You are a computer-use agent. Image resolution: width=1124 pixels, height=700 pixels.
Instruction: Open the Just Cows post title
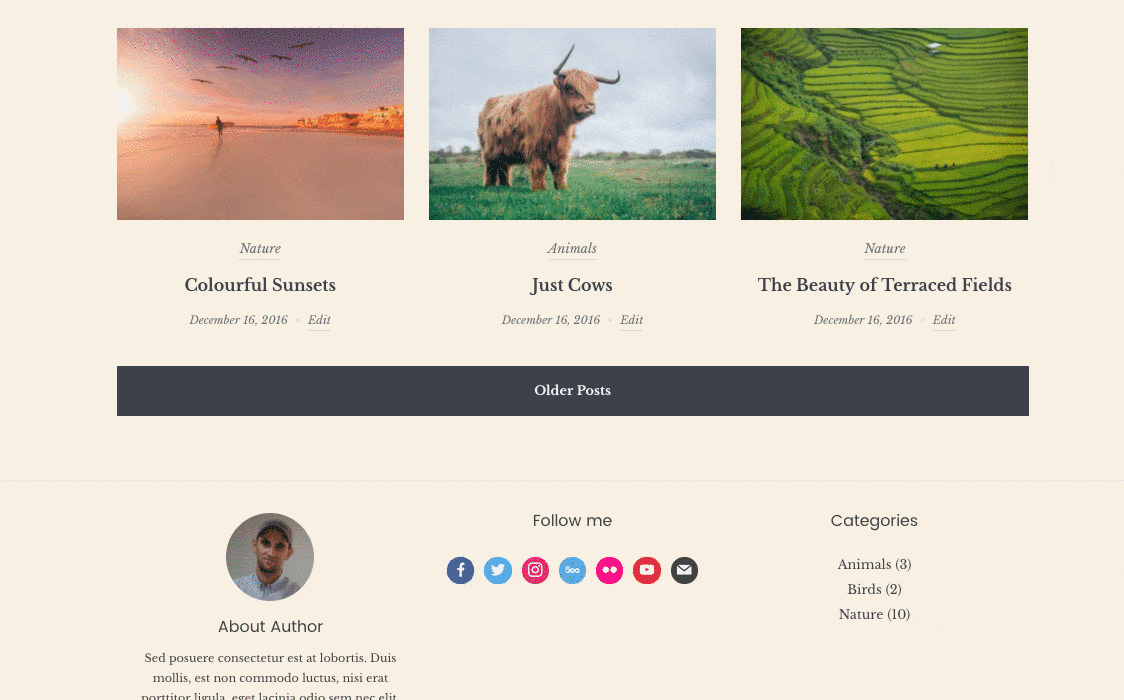[572, 285]
